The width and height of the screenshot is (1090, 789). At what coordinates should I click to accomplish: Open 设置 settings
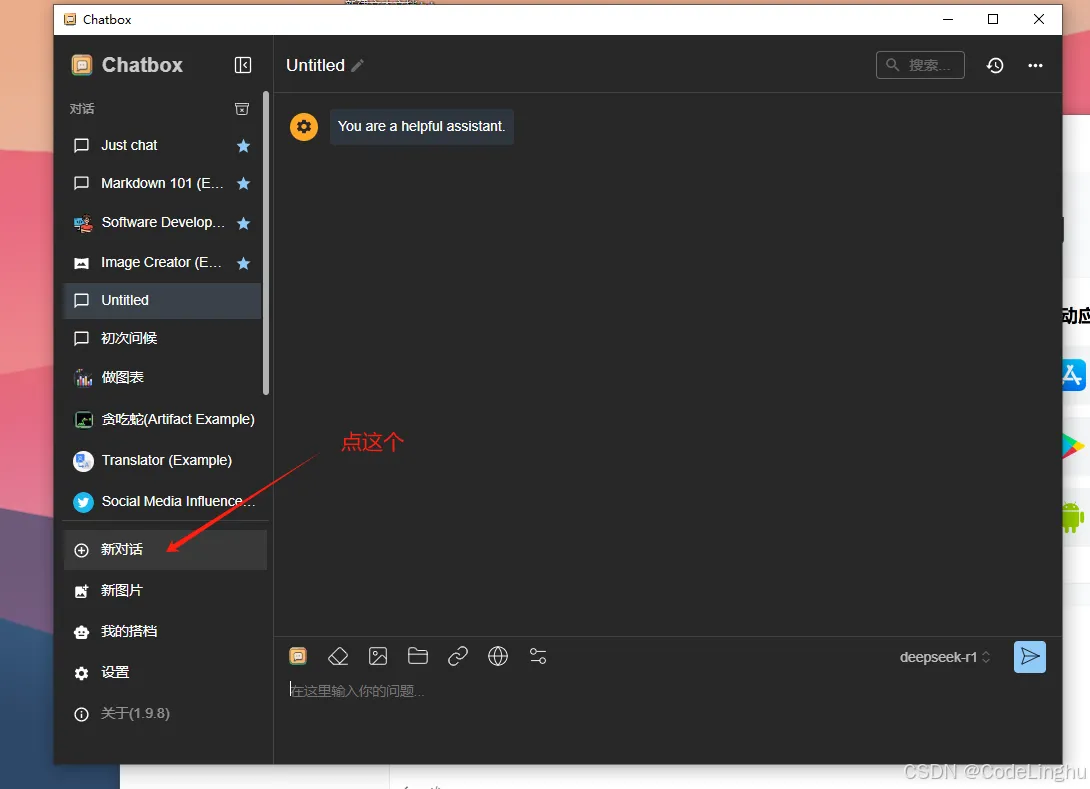165,673
